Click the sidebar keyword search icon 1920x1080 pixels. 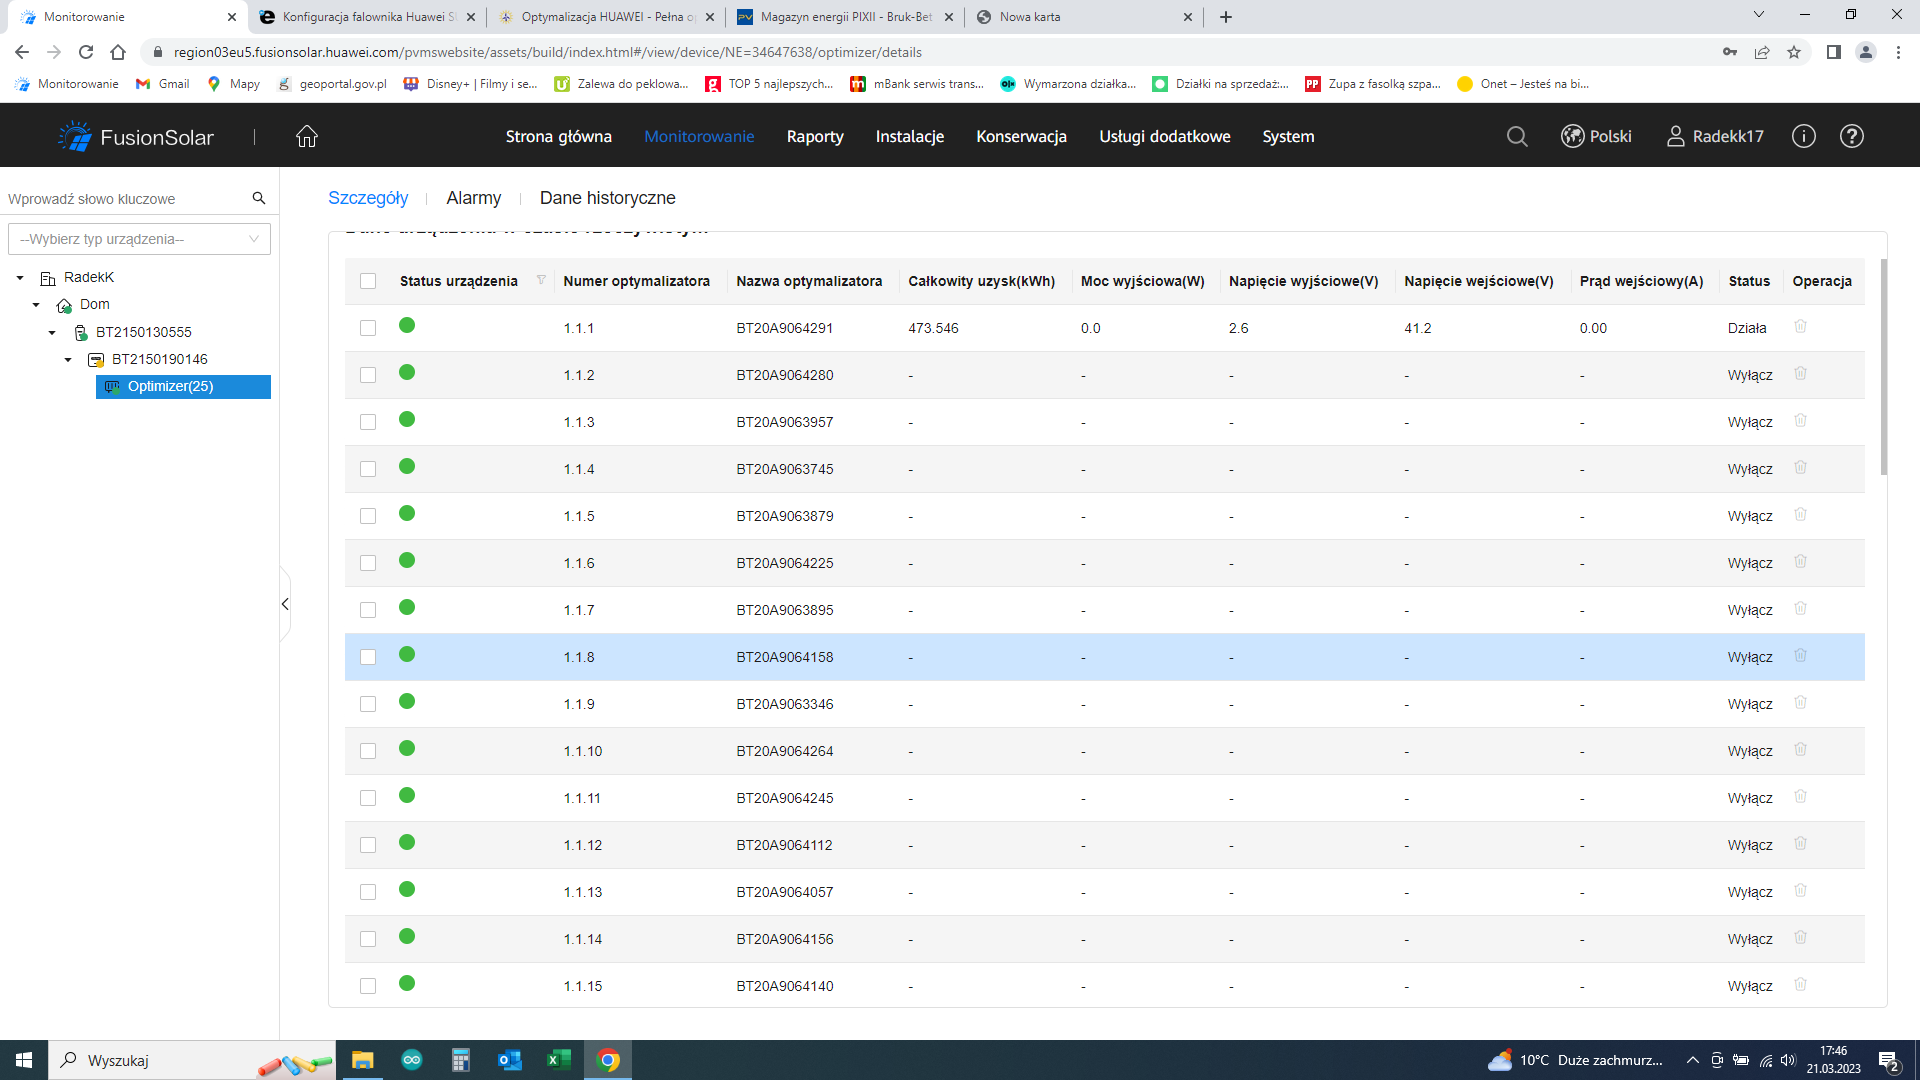coord(259,198)
